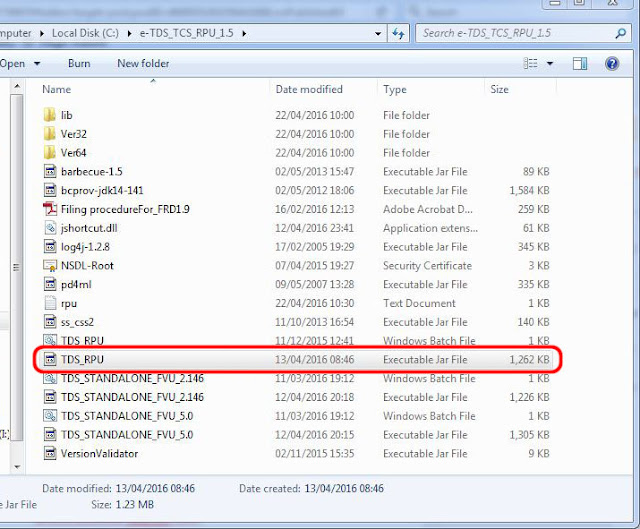Open the lib folder icon

(49, 115)
